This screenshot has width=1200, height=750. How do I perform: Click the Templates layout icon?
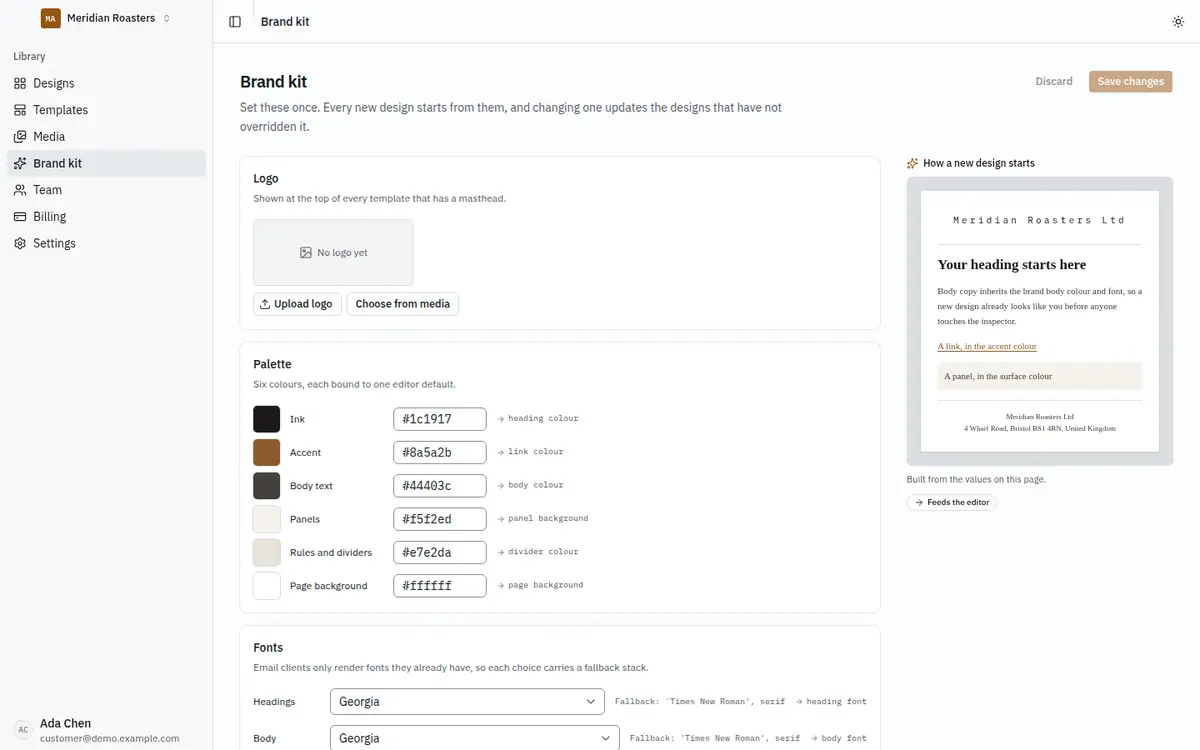pos(20,110)
